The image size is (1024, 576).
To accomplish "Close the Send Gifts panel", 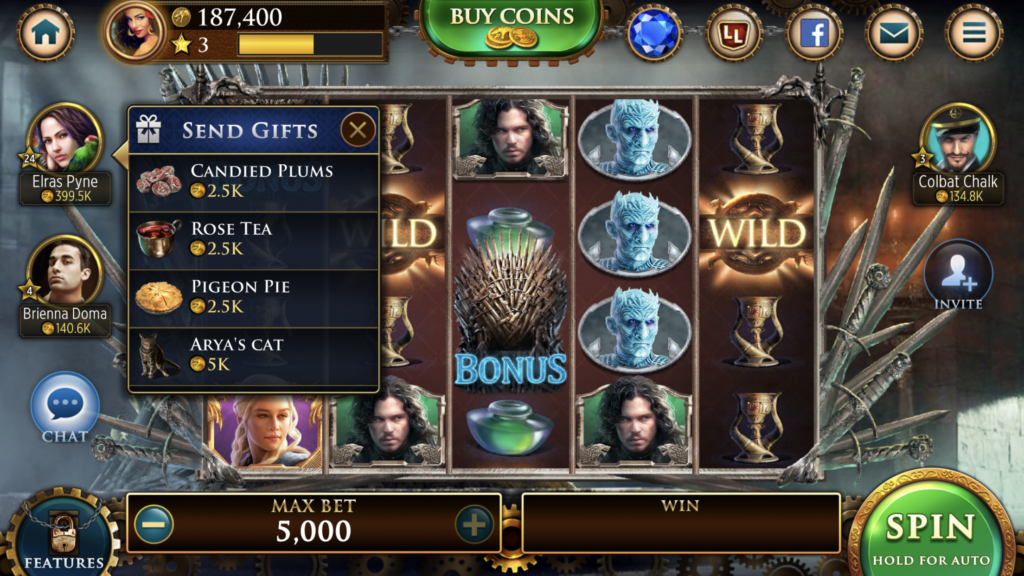I will click(x=357, y=129).
